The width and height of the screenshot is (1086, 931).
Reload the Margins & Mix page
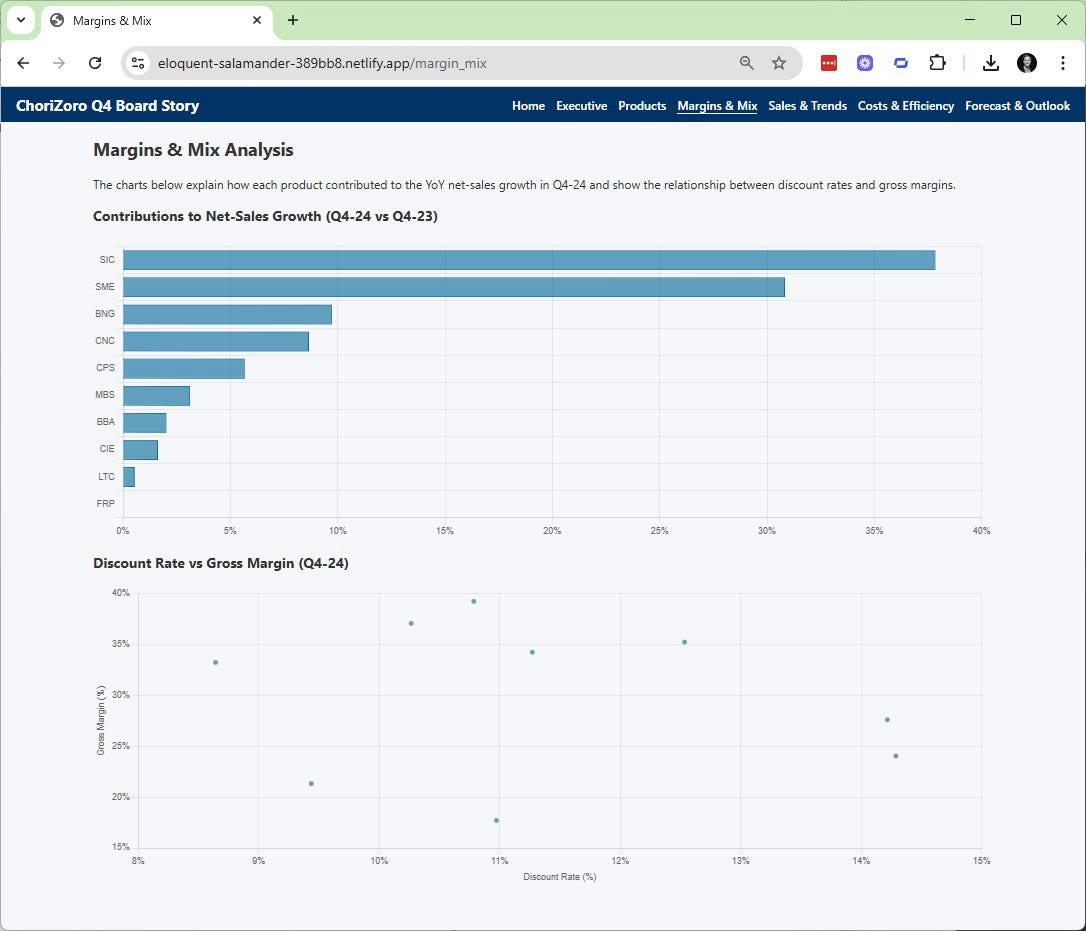[95, 63]
